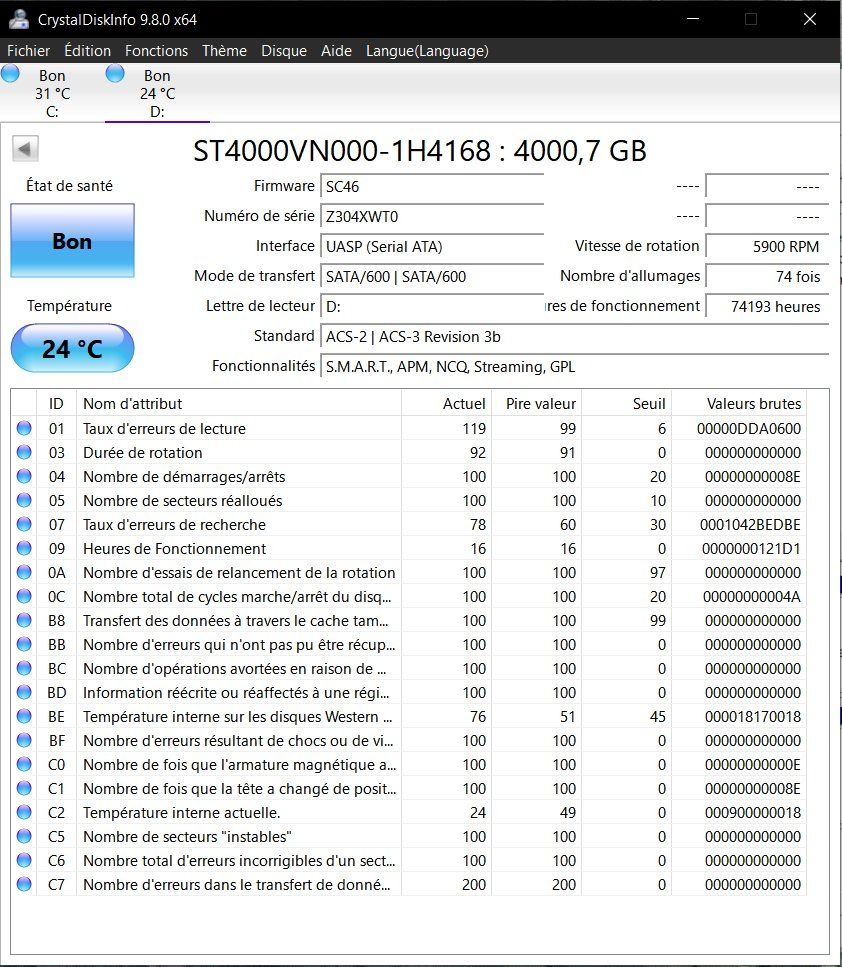Open the Édition menu
This screenshot has width=842, height=967.
click(88, 51)
